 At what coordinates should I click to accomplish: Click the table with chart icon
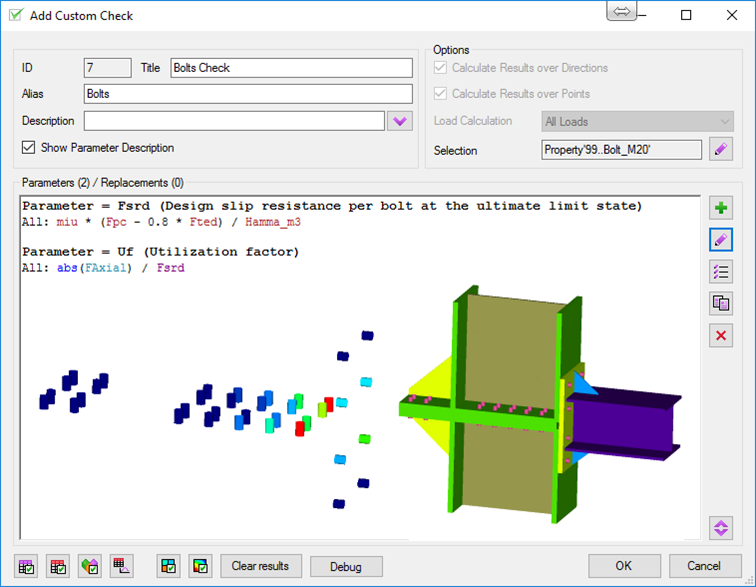[x=122, y=566]
